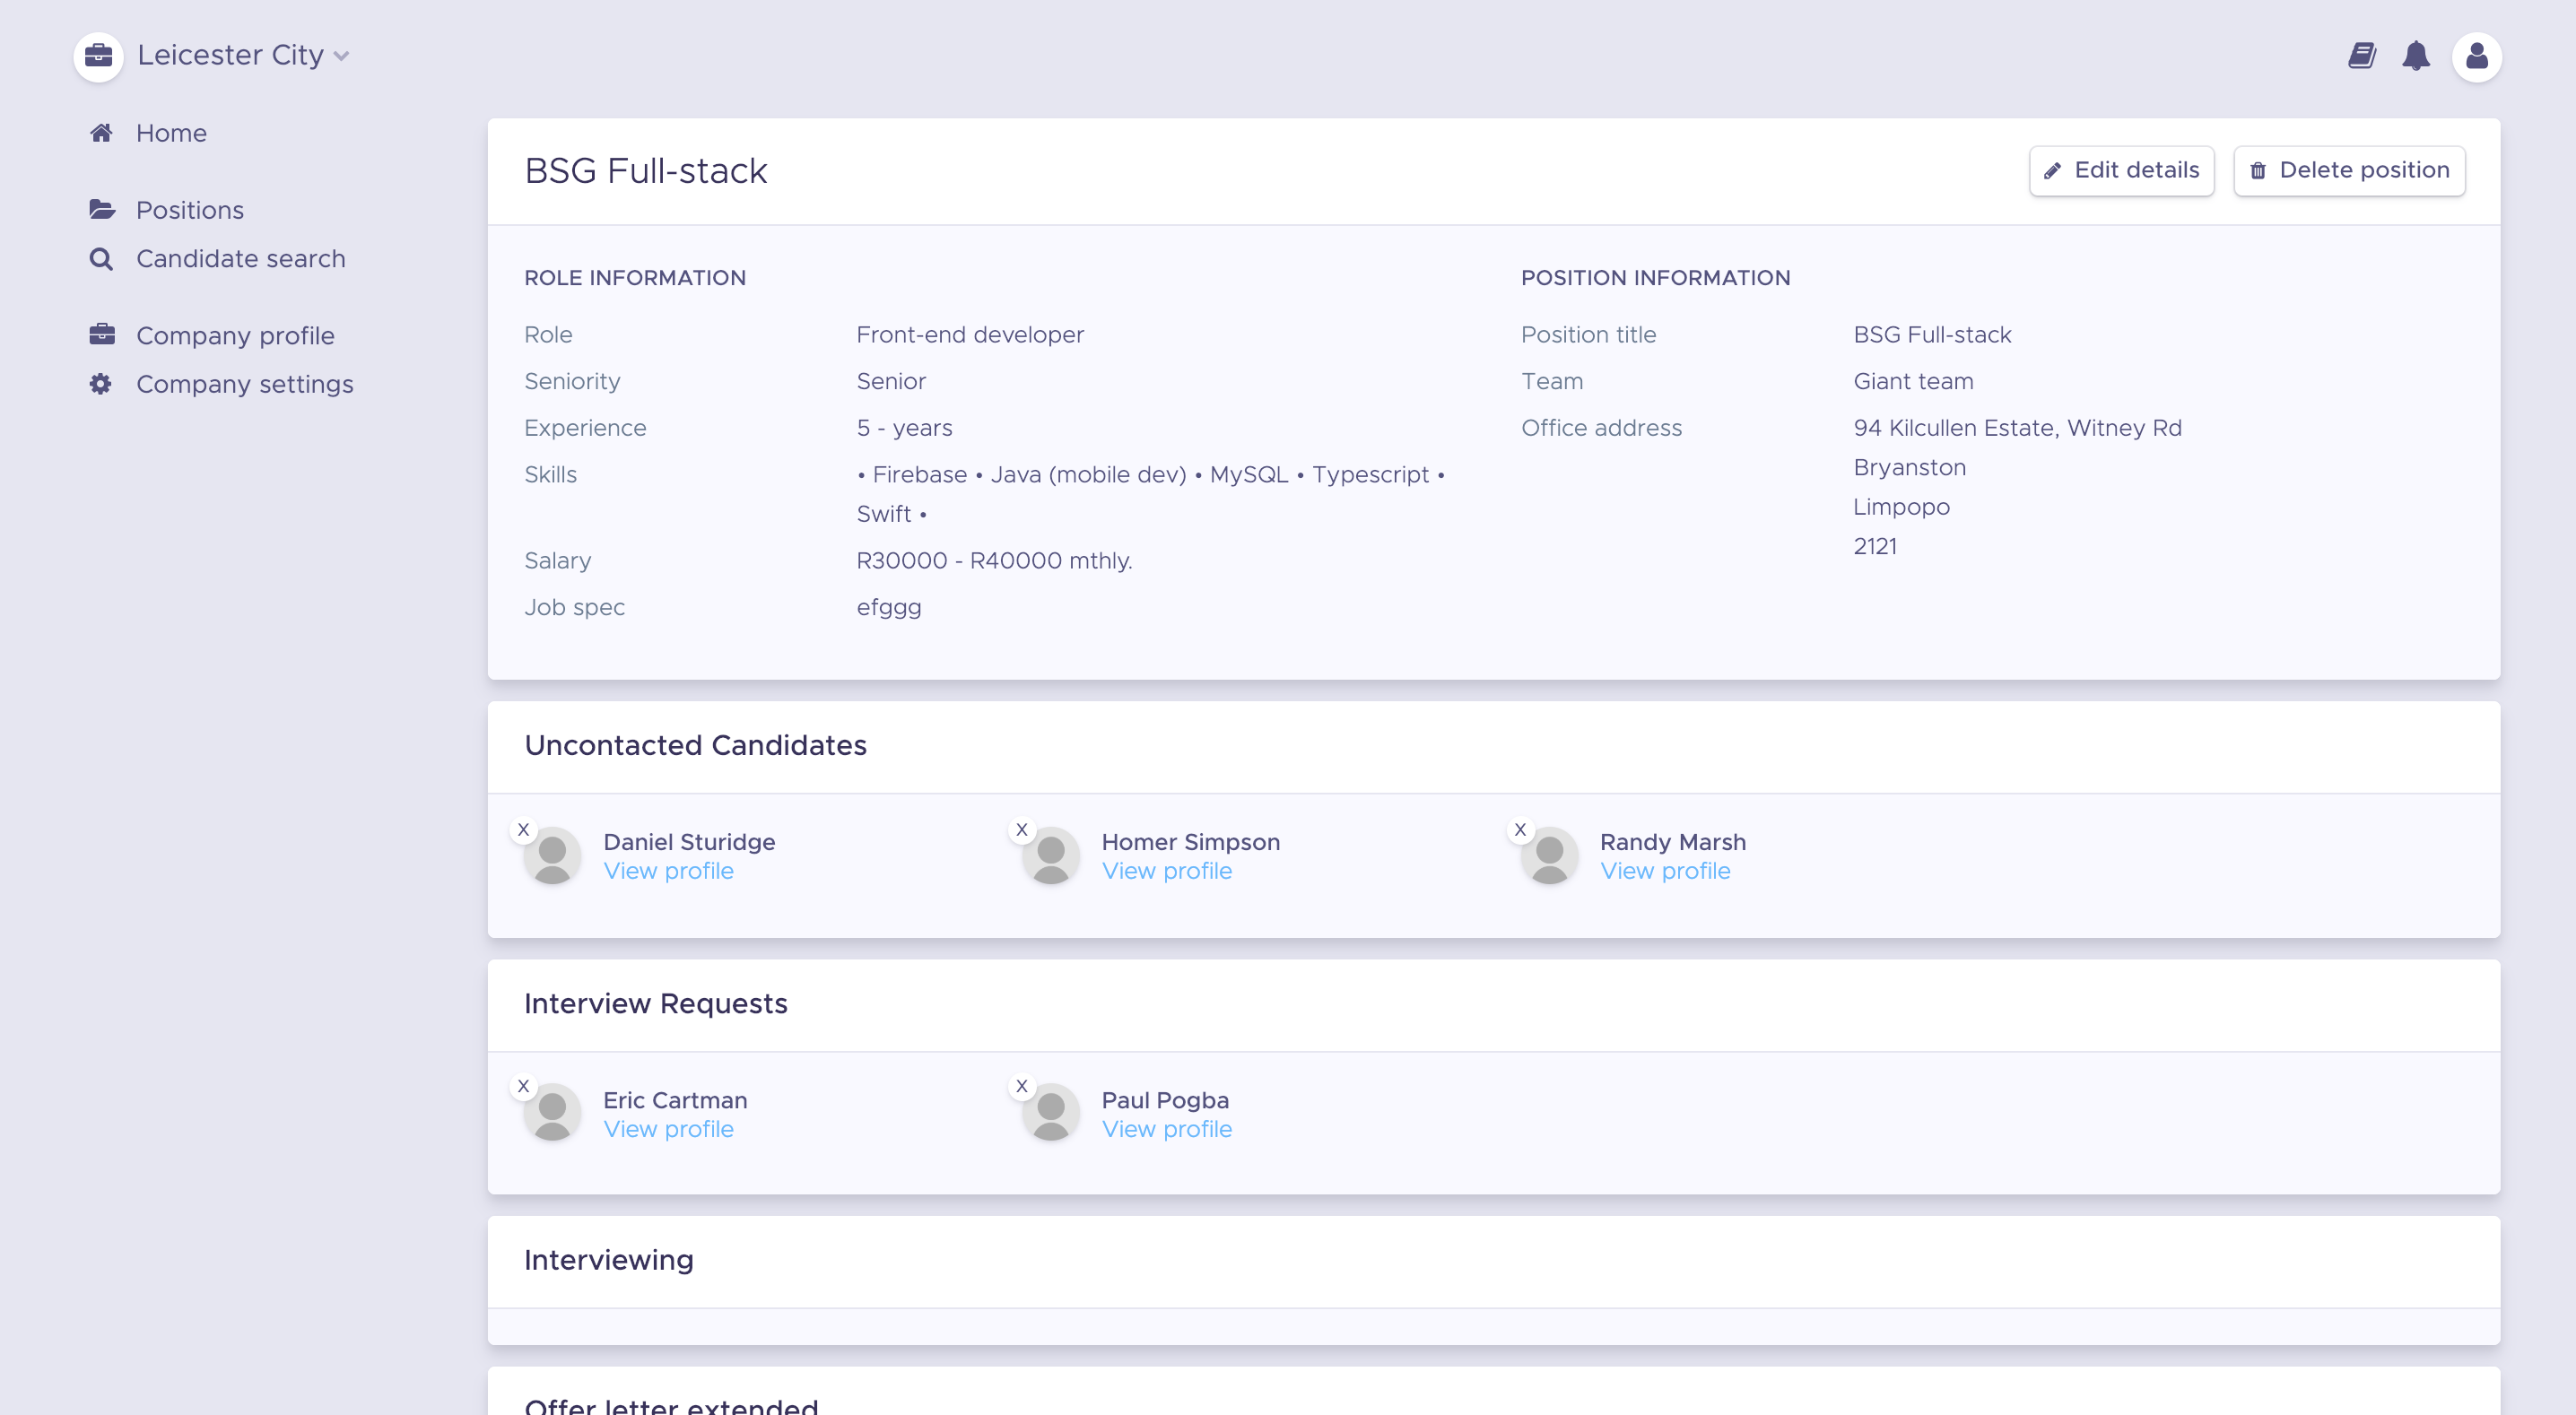View profile of Eric Cartman

pyautogui.click(x=668, y=1130)
